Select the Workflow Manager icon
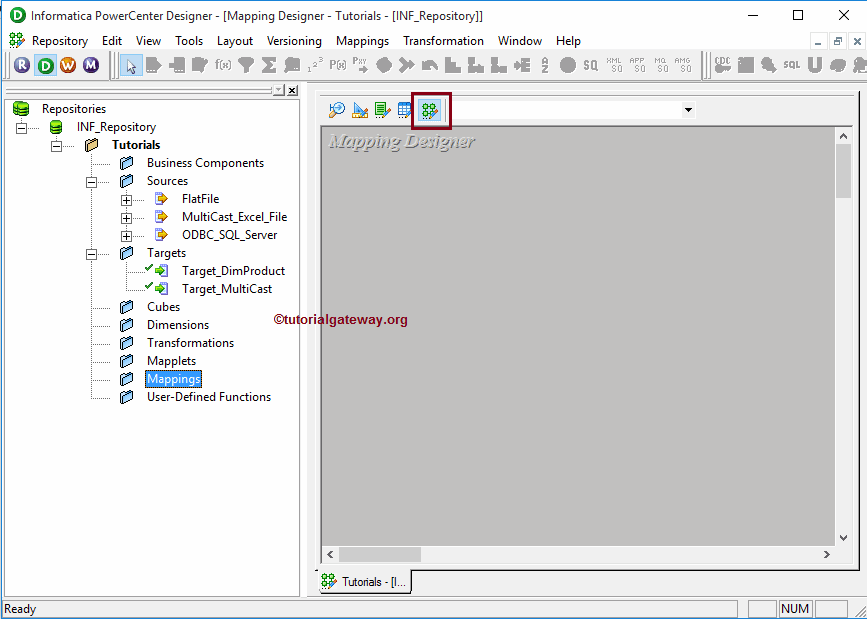Viewport: 867px width, 619px height. point(67,64)
